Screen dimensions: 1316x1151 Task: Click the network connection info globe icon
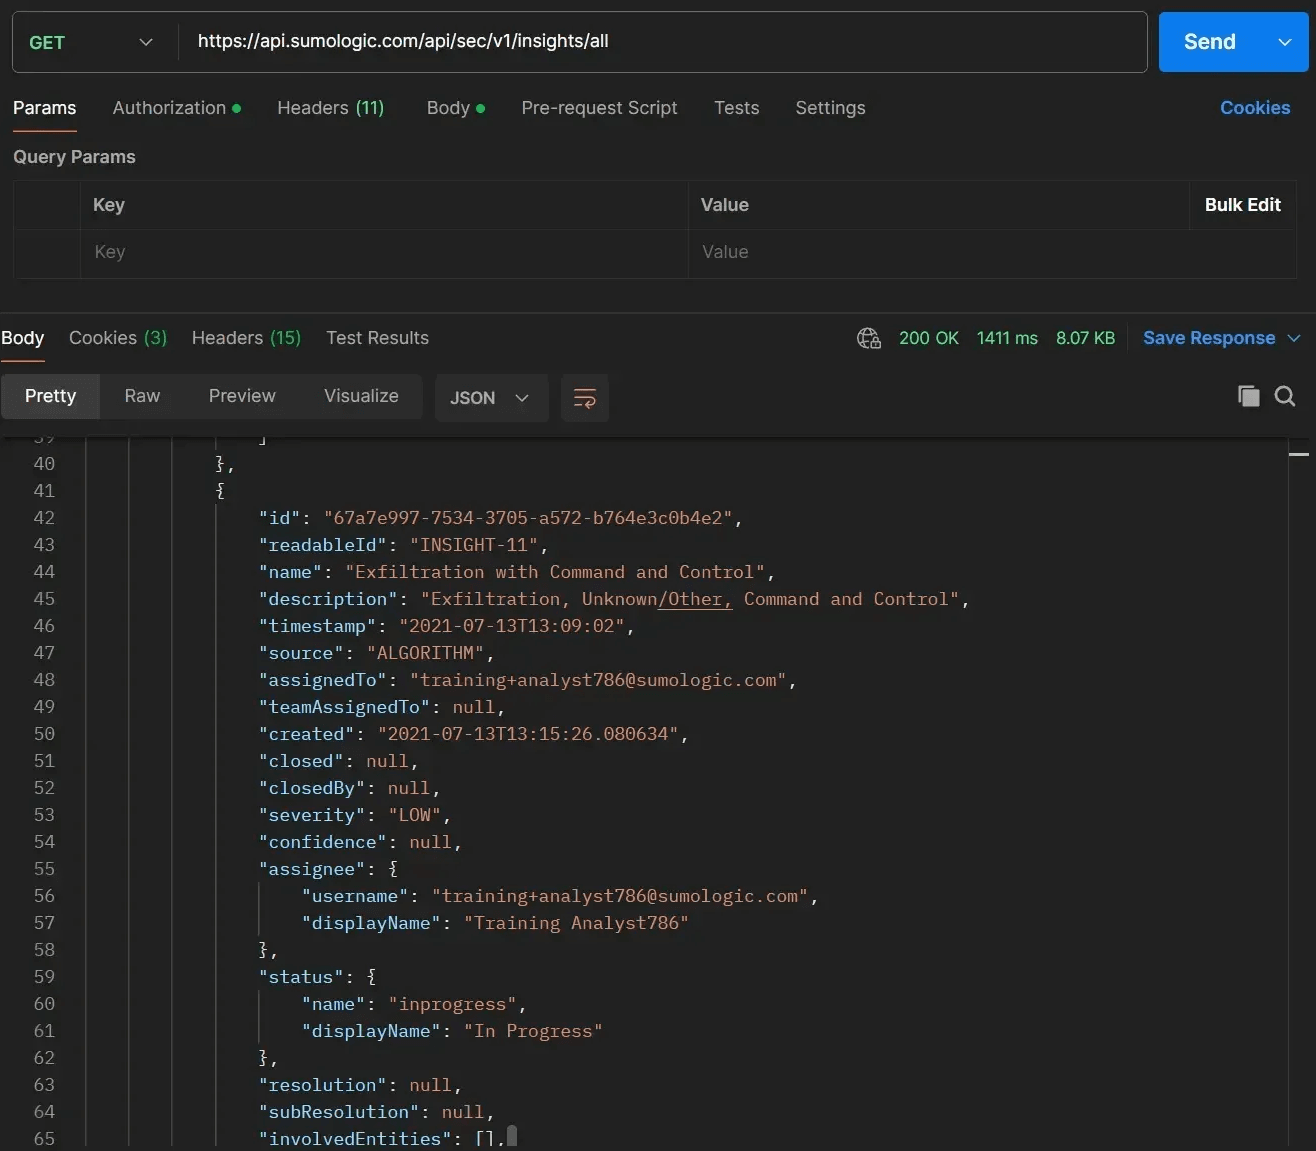point(868,338)
